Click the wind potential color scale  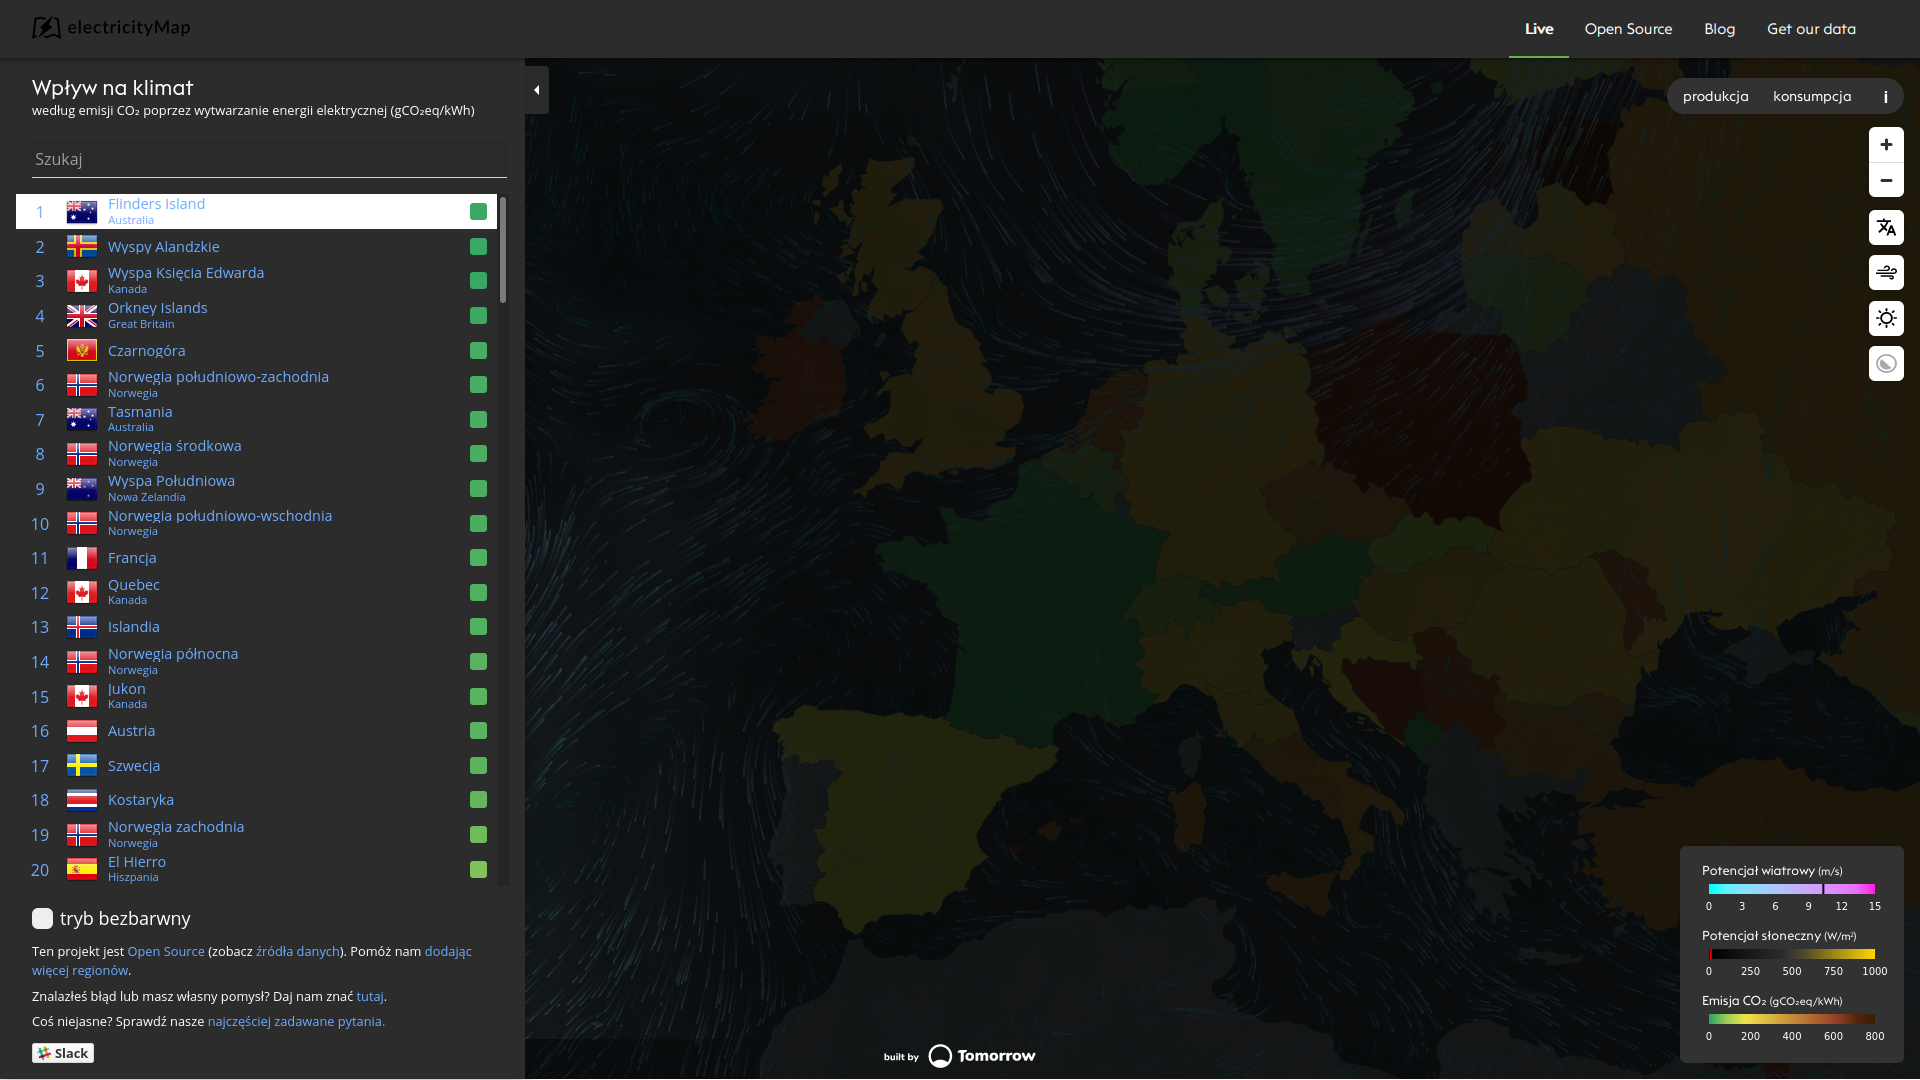tap(1791, 889)
